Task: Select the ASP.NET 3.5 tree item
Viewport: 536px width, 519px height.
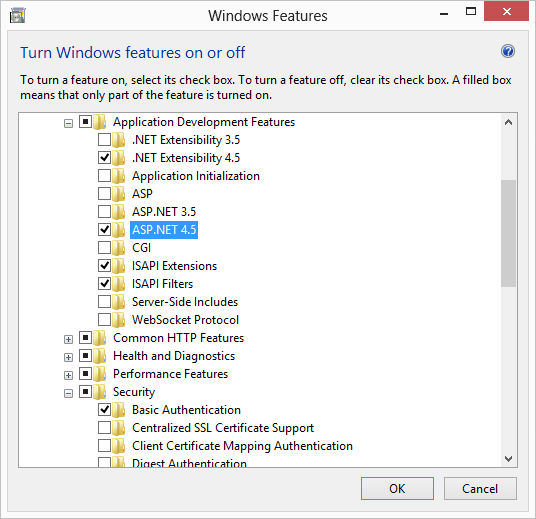Action: click(164, 212)
